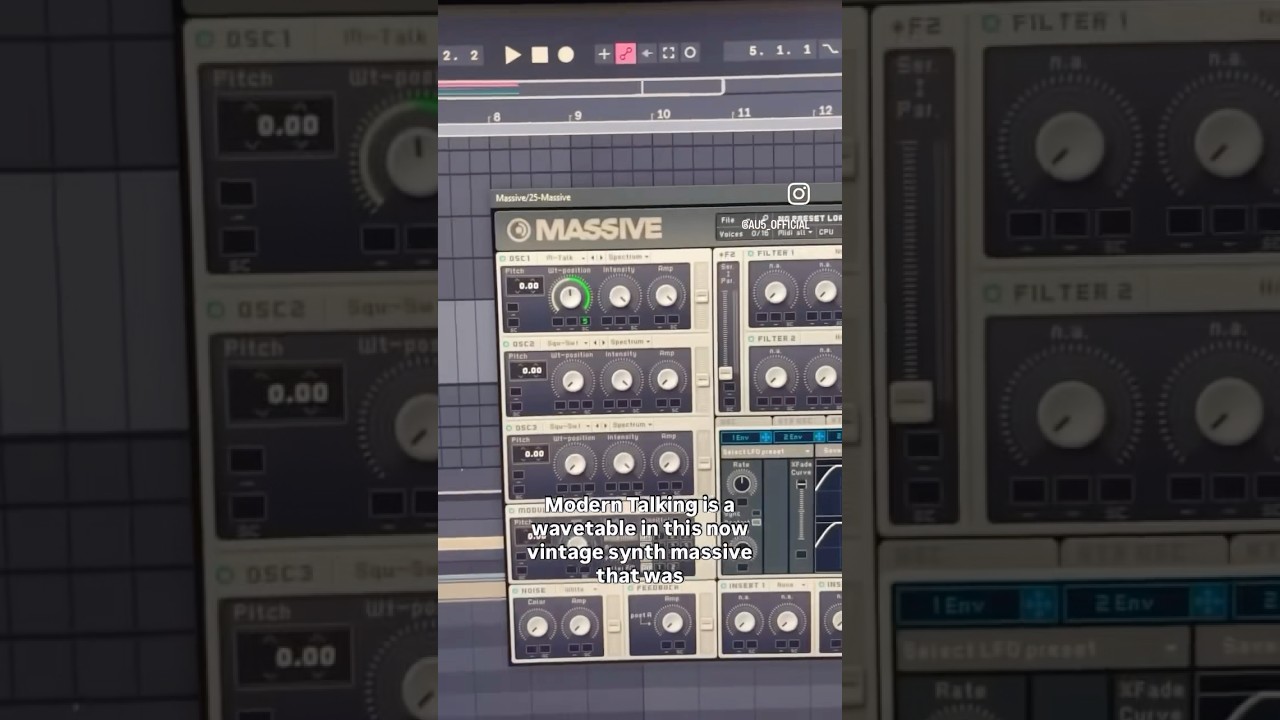The height and width of the screenshot is (720, 1280).
Task: Click the first knob in Insert 1
Action: click(x=744, y=621)
